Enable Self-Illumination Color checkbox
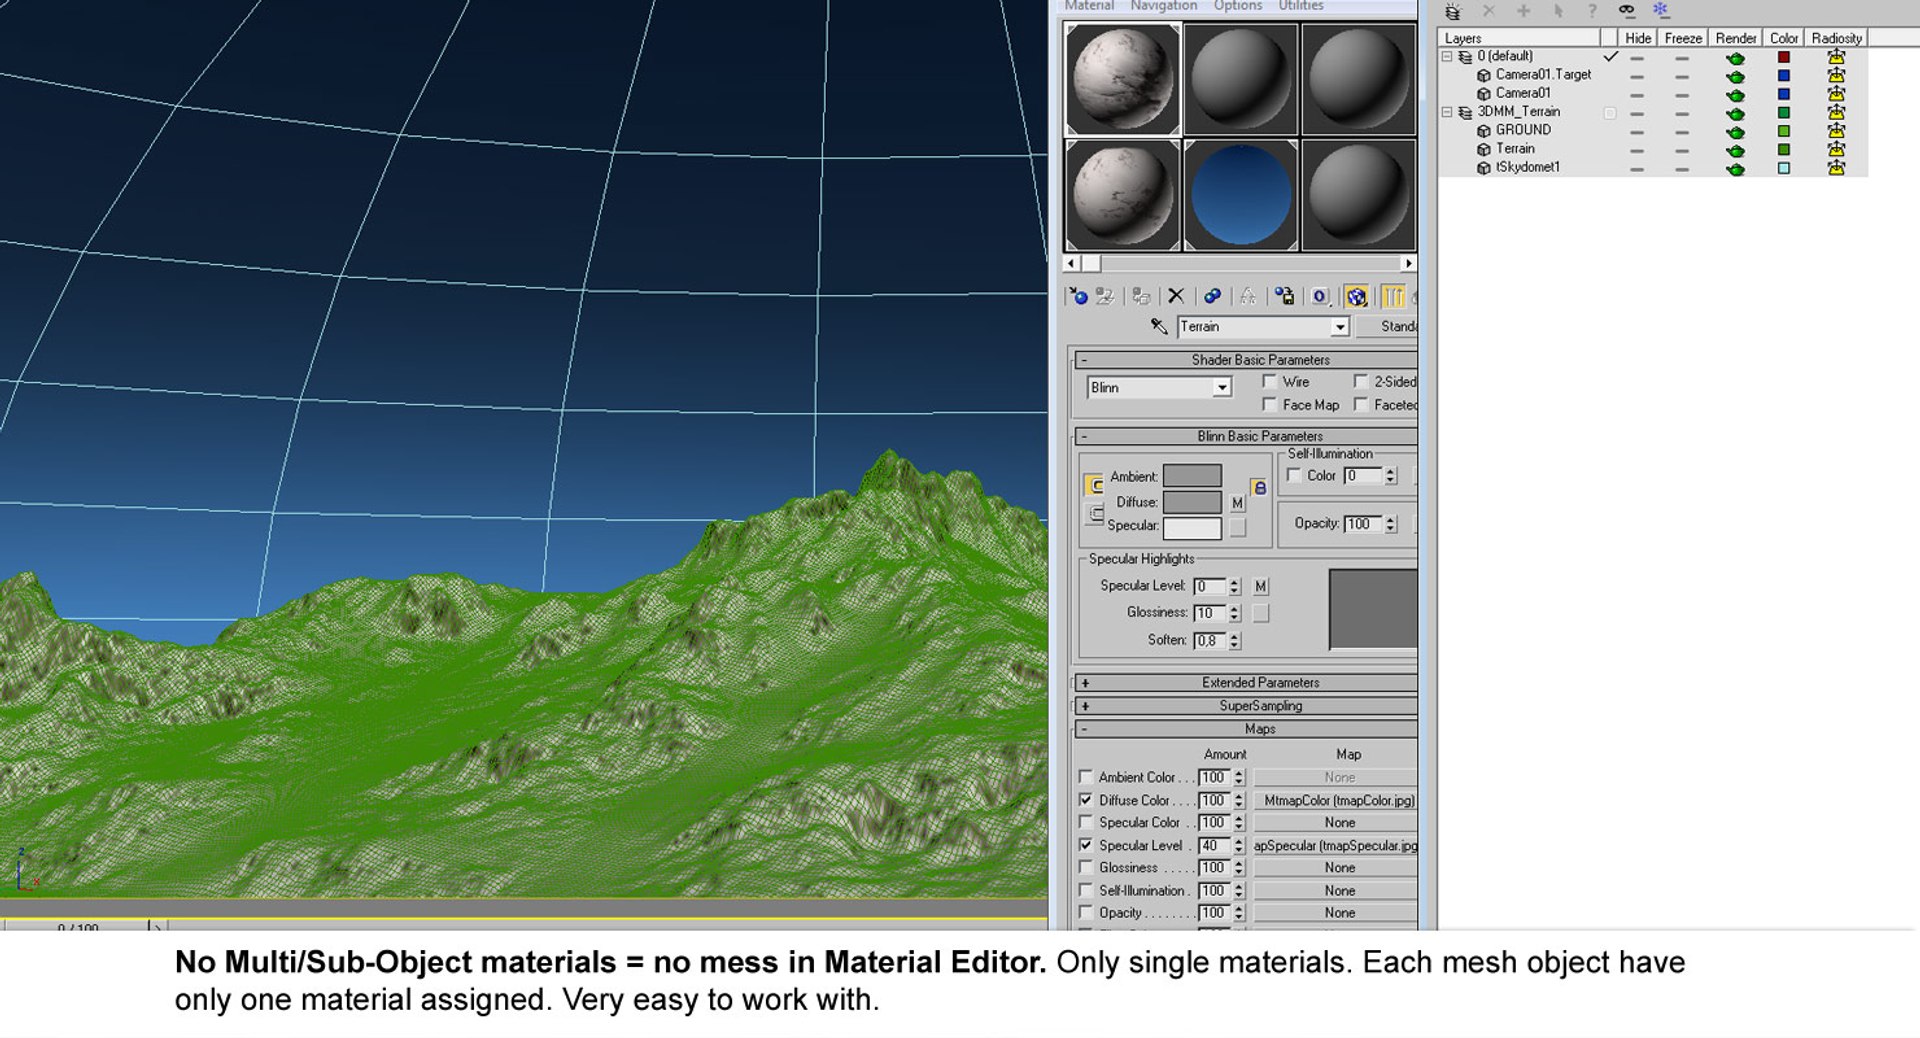The width and height of the screenshot is (1920, 1038). pos(1294,475)
